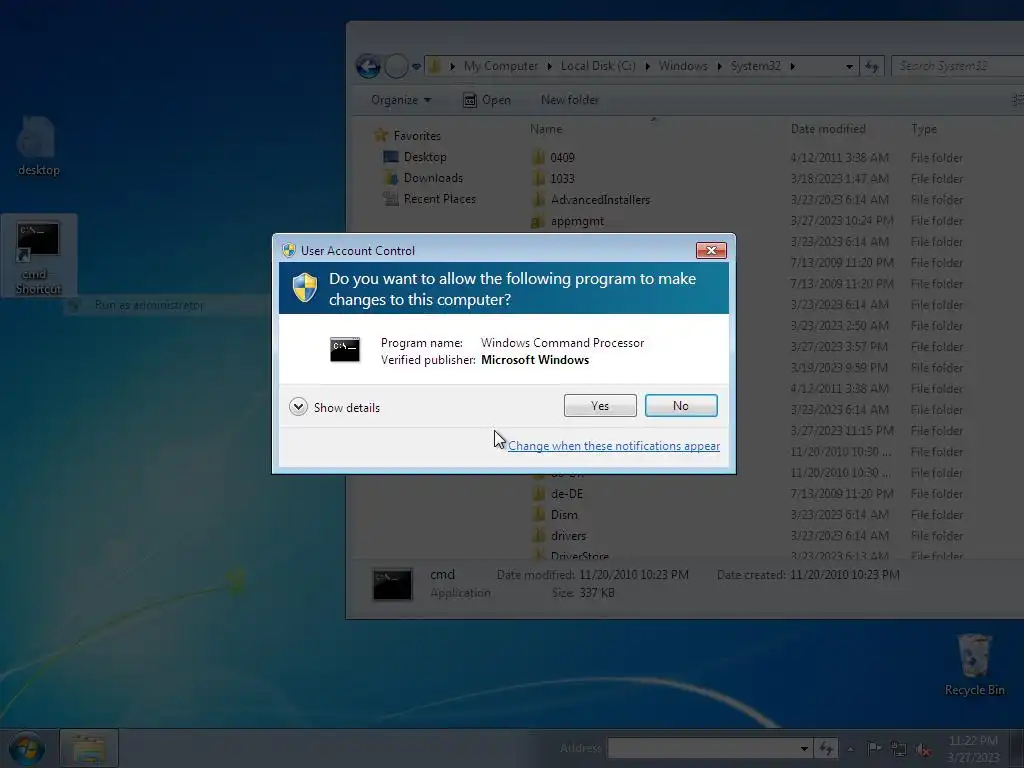Close the User Account Control dialog
This screenshot has width=1024, height=768.
(711, 250)
